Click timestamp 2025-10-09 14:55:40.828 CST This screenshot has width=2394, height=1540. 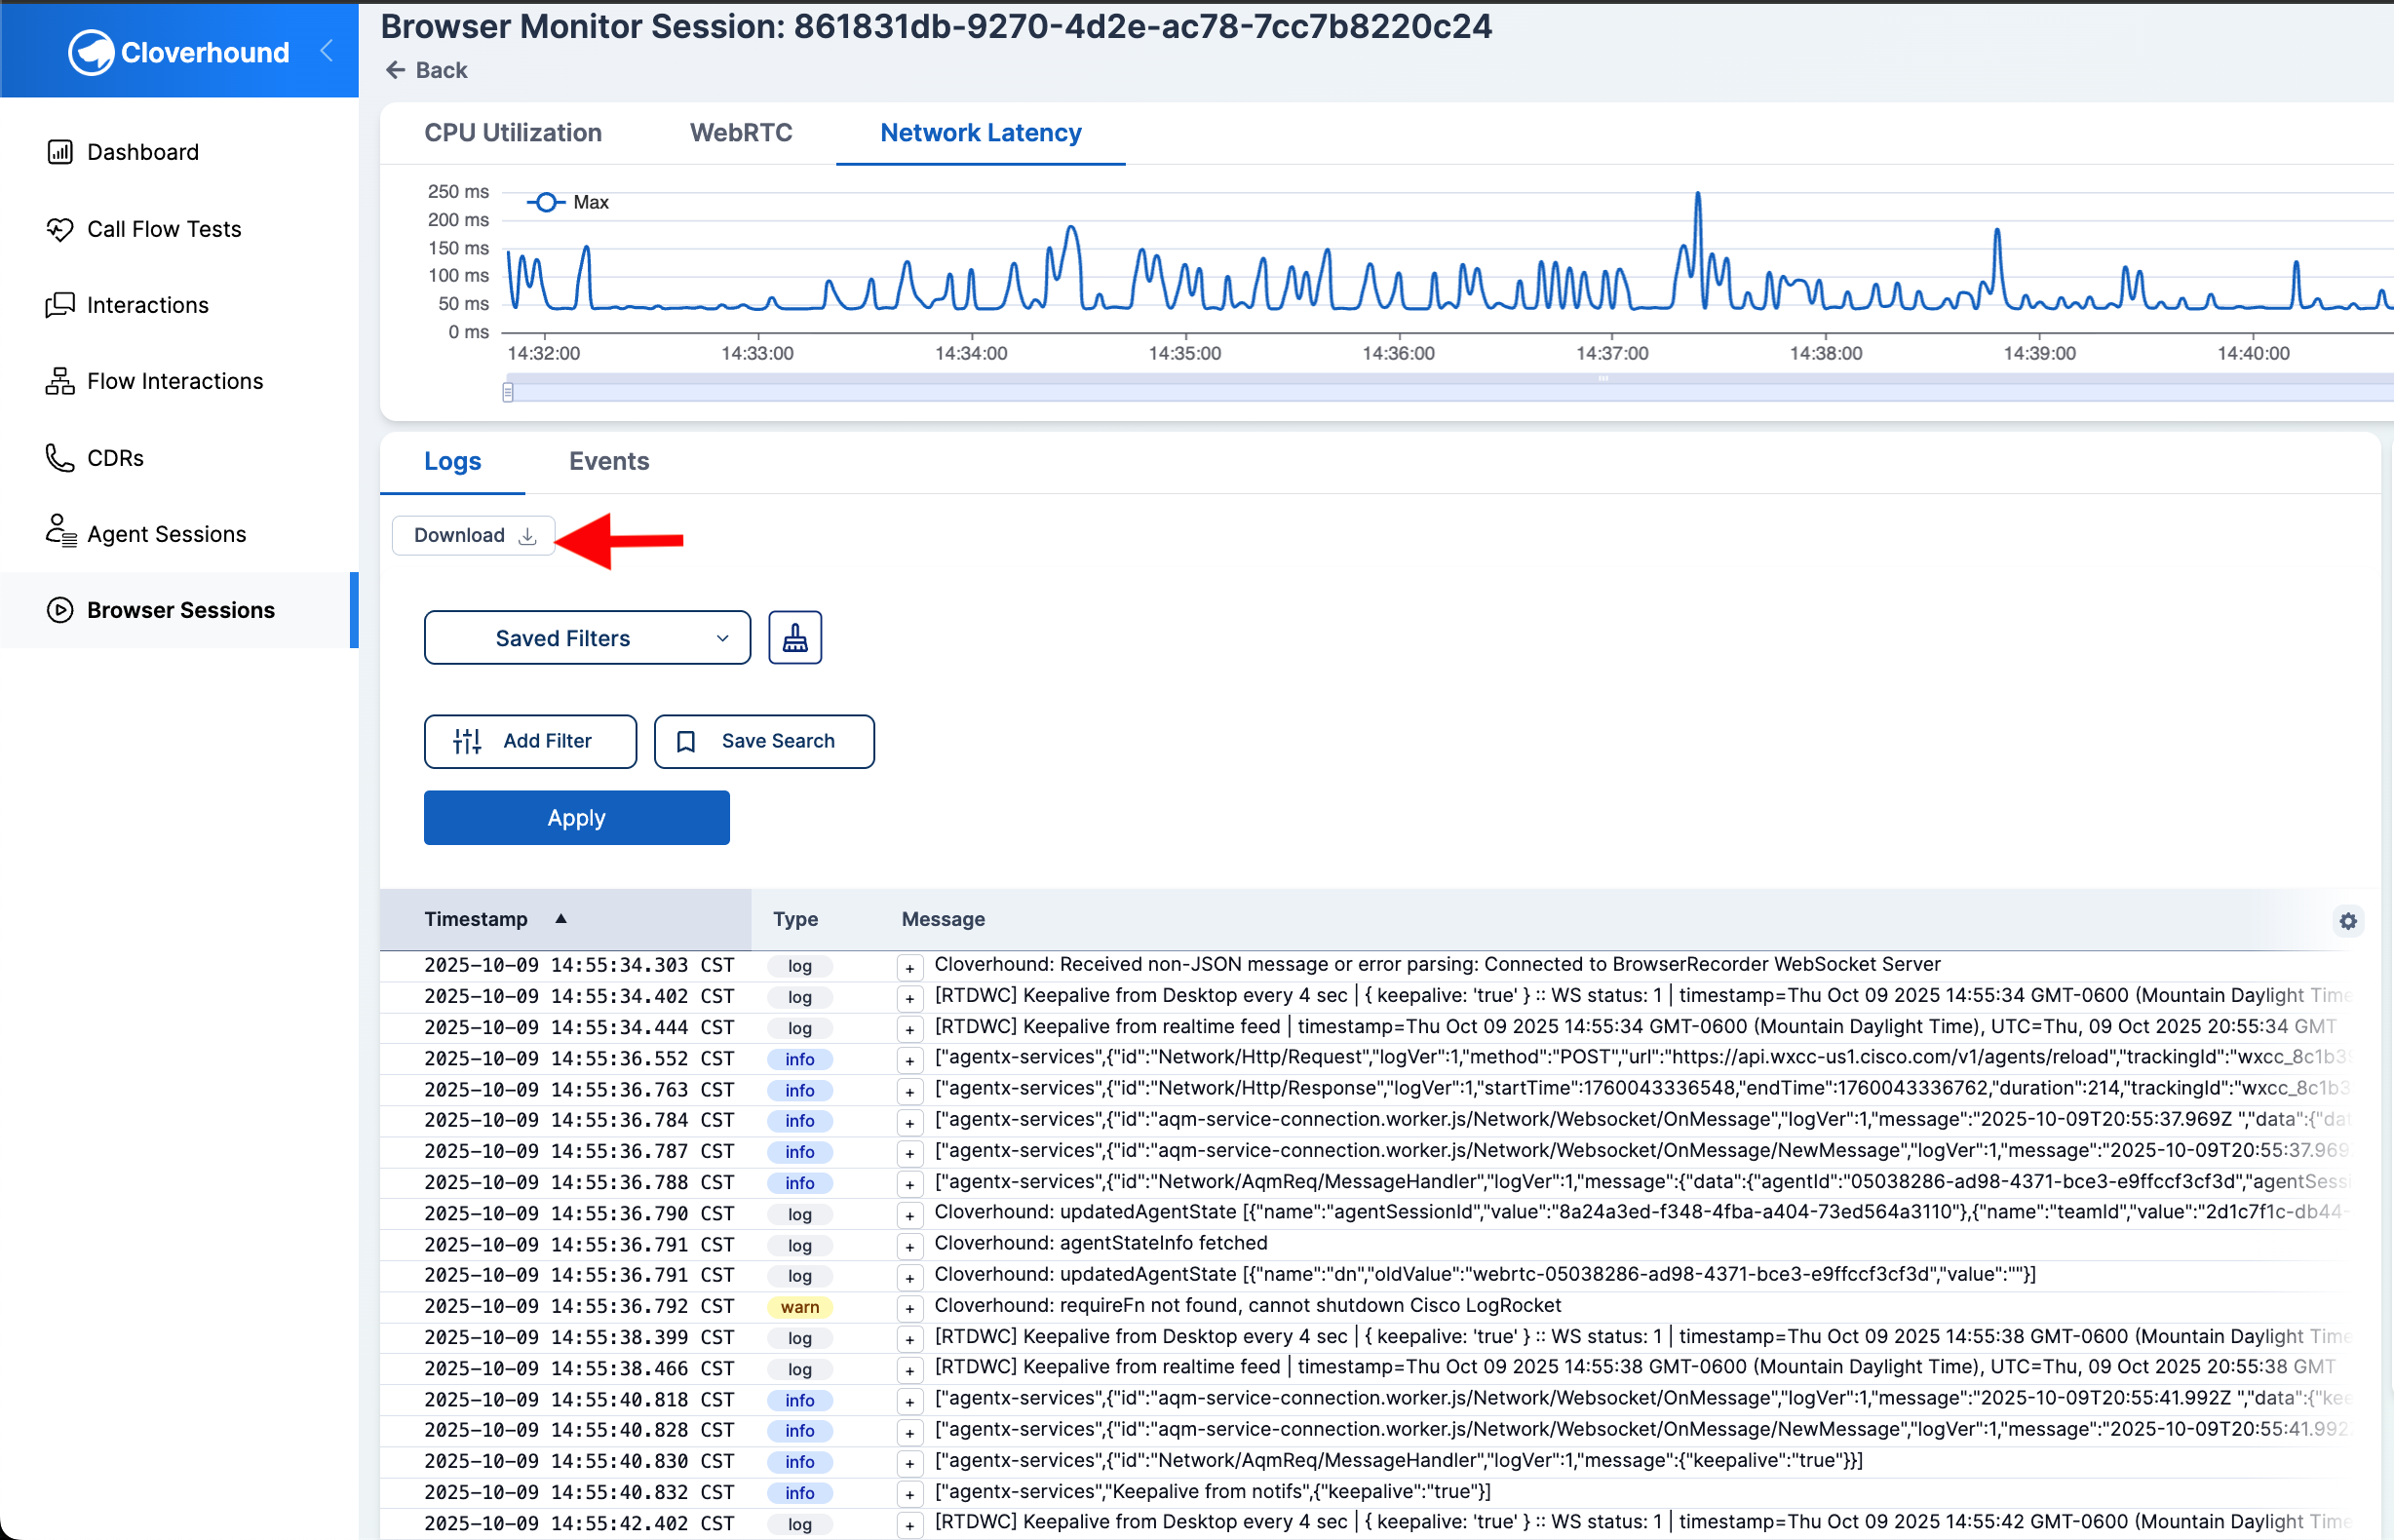[579, 1431]
